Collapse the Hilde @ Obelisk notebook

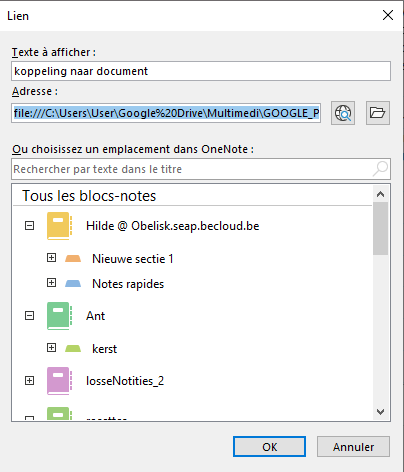click(x=30, y=226)
